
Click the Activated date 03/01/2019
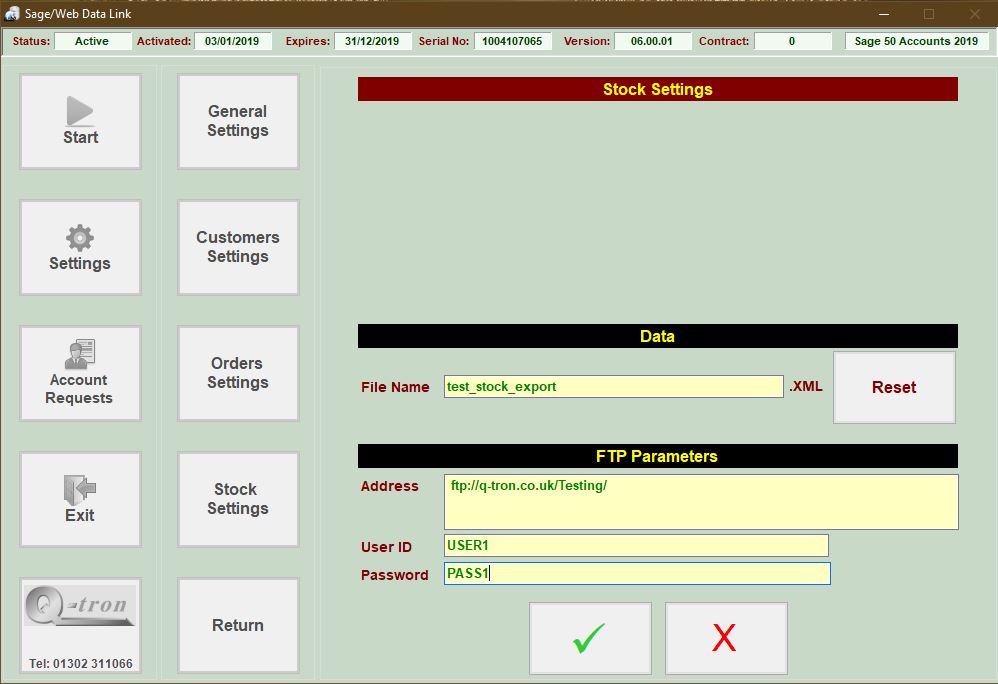(x=232, y=41)
